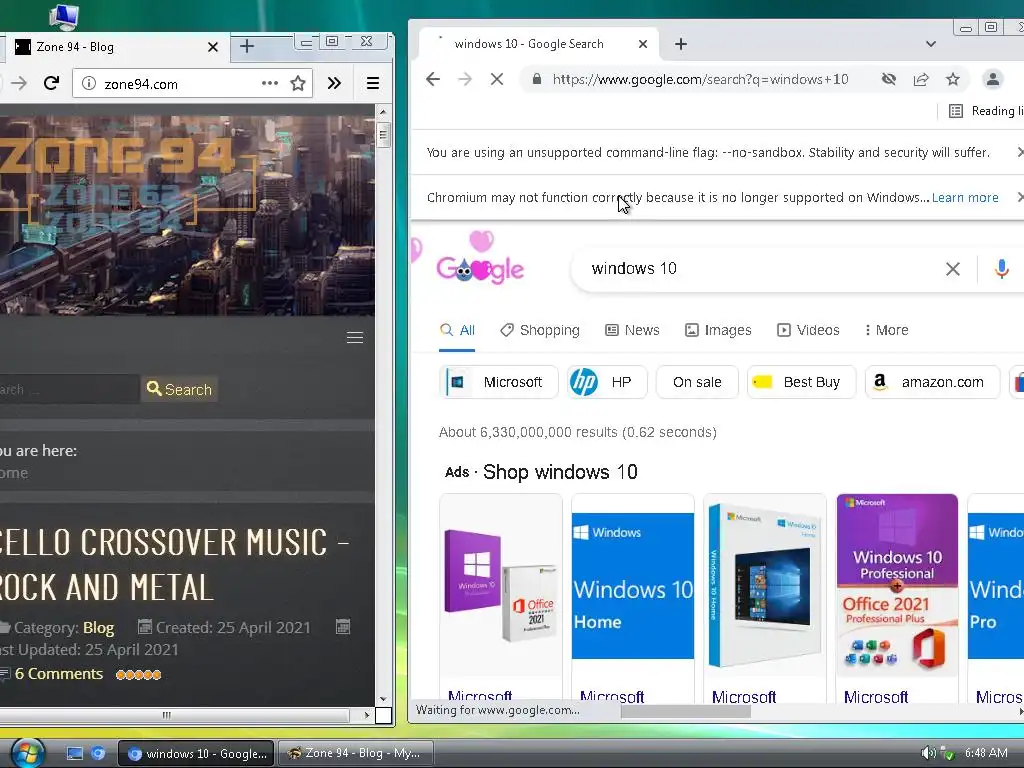Image resolution: width=1024 pixels, height=768 pixels.
Task: Click the article options icon beside created date
Action: coord(343,627)
